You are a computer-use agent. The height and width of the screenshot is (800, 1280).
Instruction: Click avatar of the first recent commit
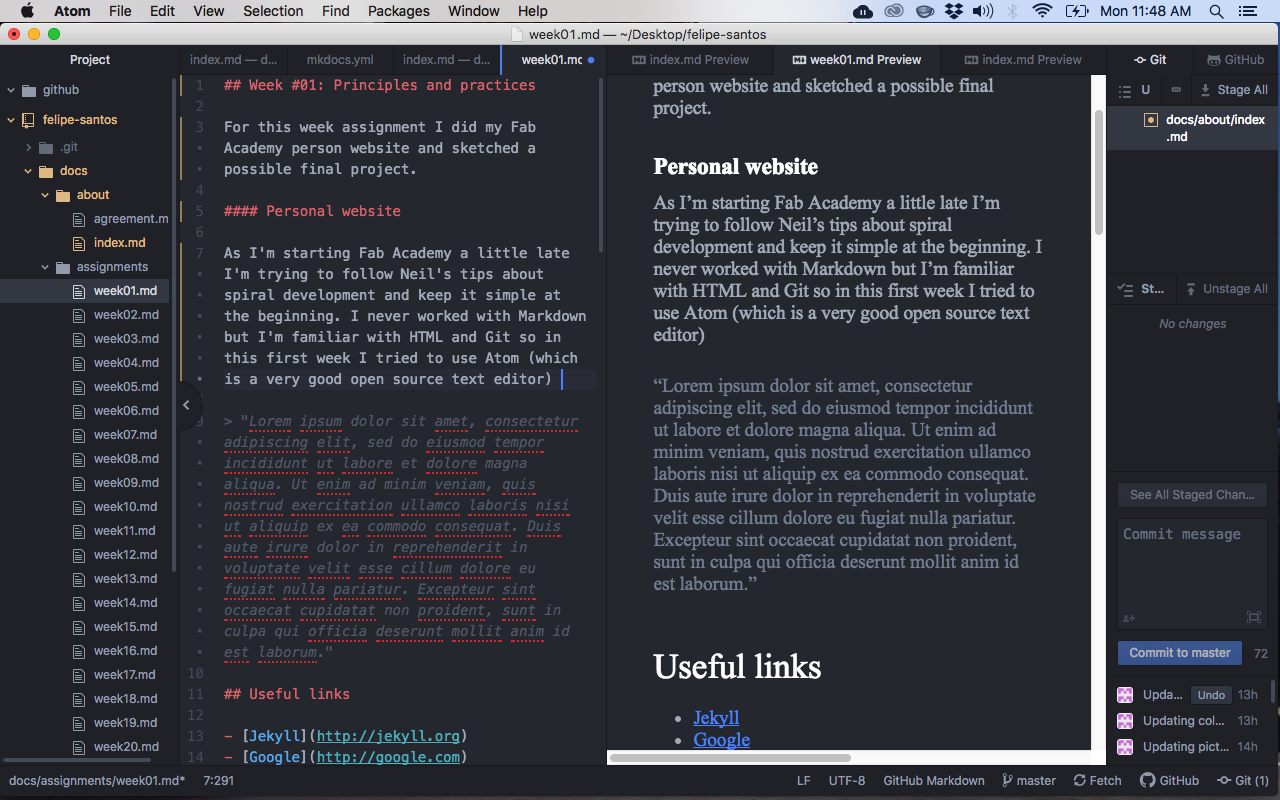pos(1125,695)
